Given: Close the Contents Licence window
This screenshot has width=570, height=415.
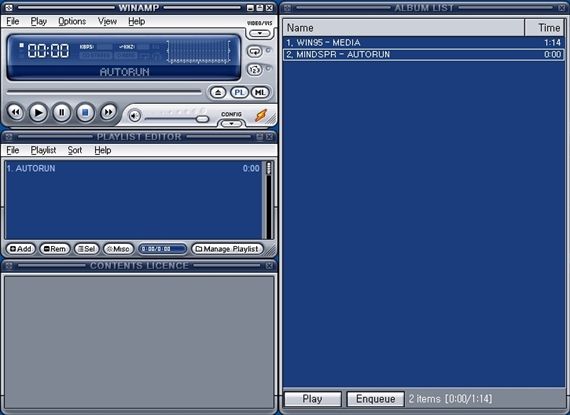Looking at the screenshot, I should [x=269, y=266].
